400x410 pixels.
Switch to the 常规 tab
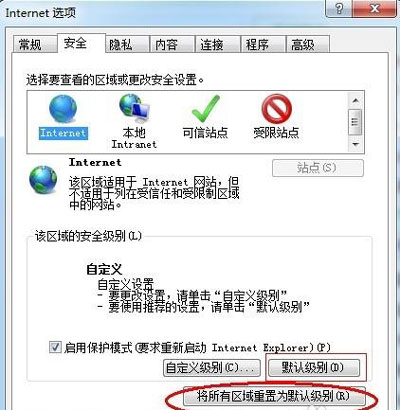[x=30, y=44]
